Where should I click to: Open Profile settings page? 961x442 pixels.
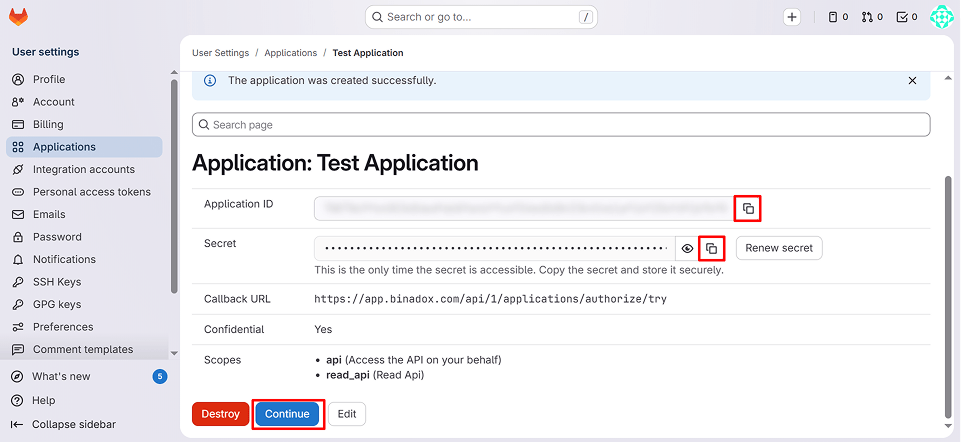tap(84, 80)
